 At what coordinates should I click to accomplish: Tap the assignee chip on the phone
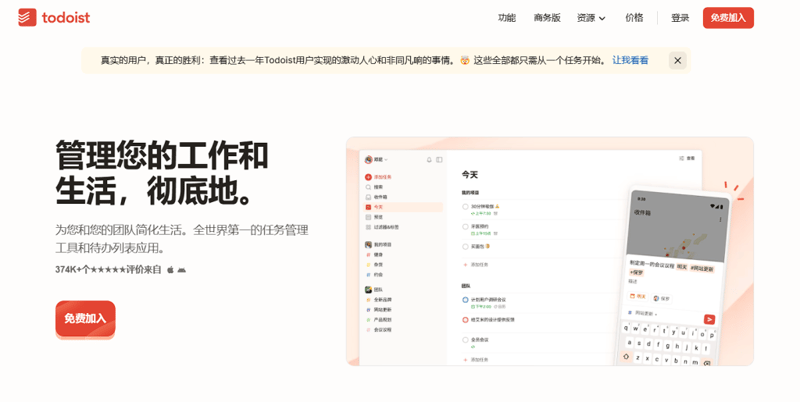pos(662,298)
